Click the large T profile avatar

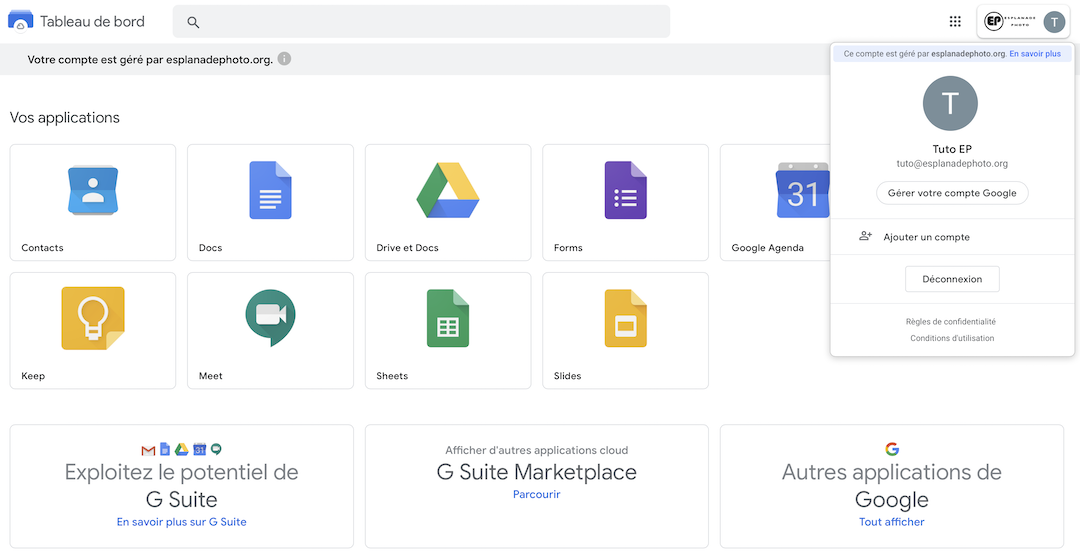(950, 103)
